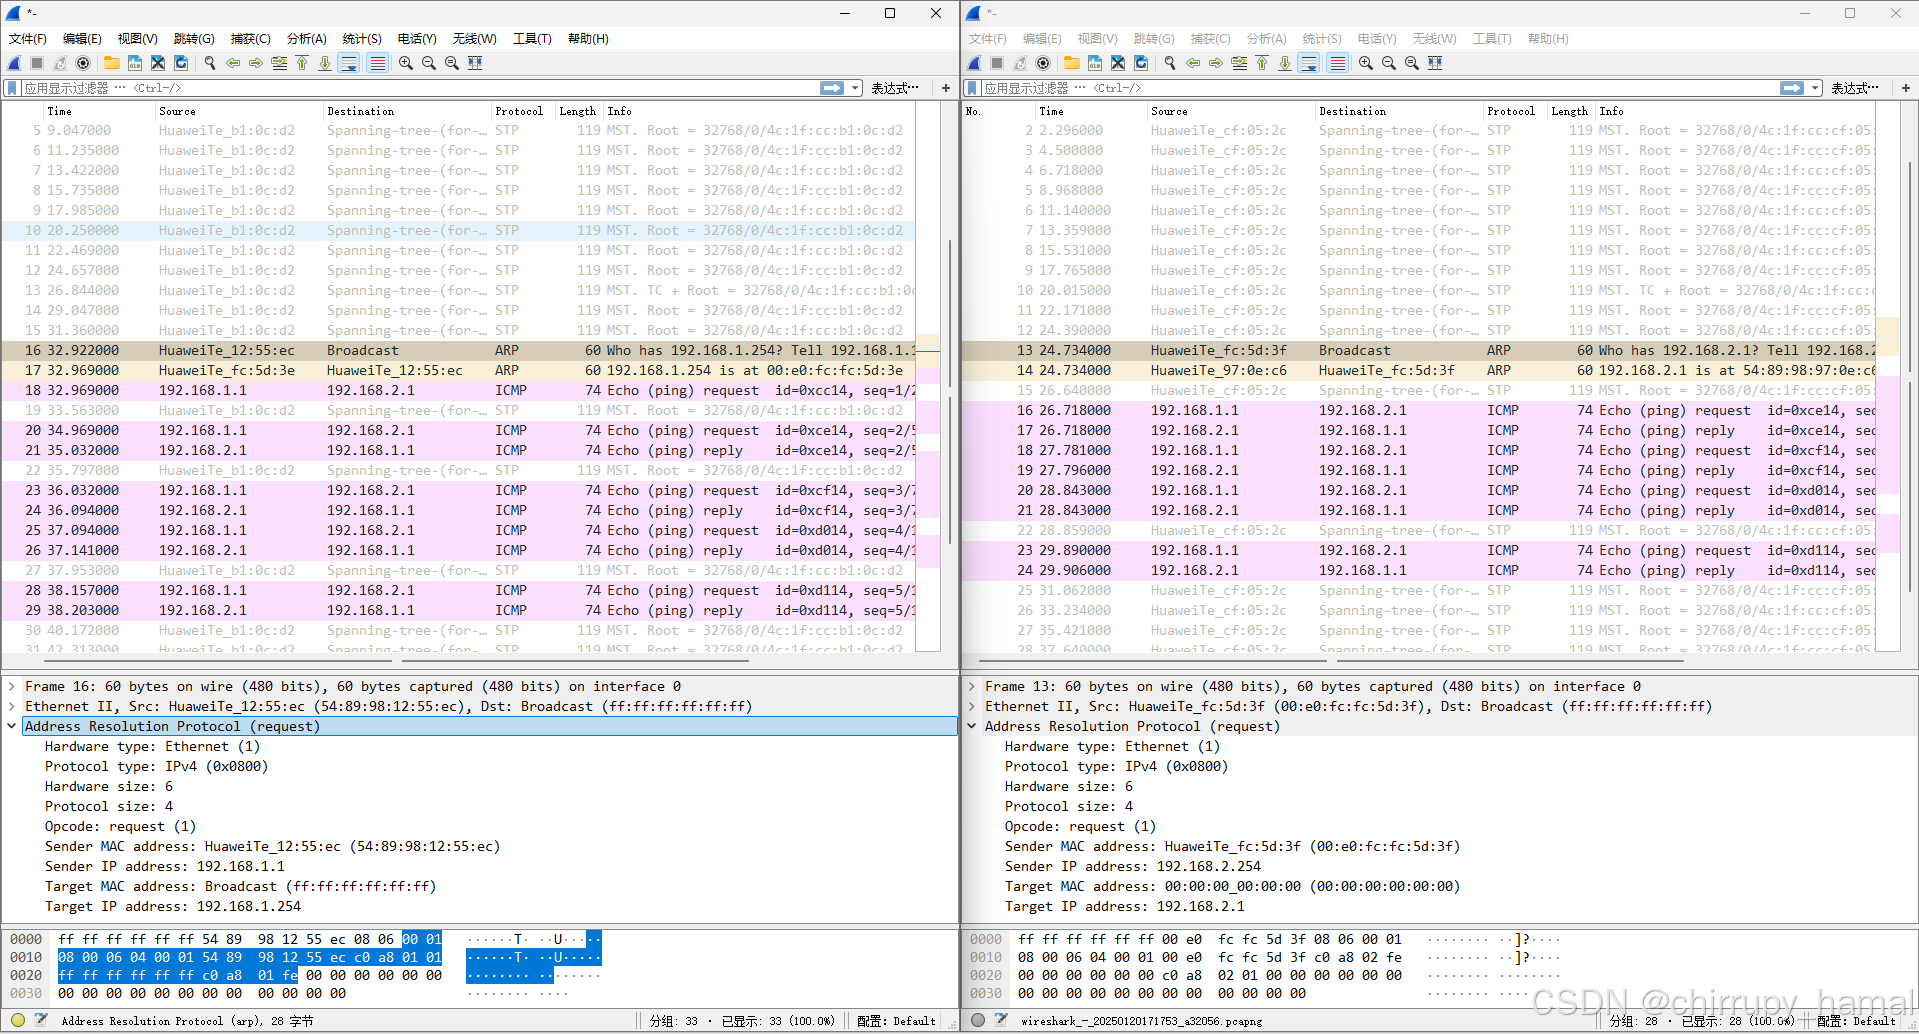Click display filter input in right window
1919x1034 pixels.
click(x=1380, y=88)
